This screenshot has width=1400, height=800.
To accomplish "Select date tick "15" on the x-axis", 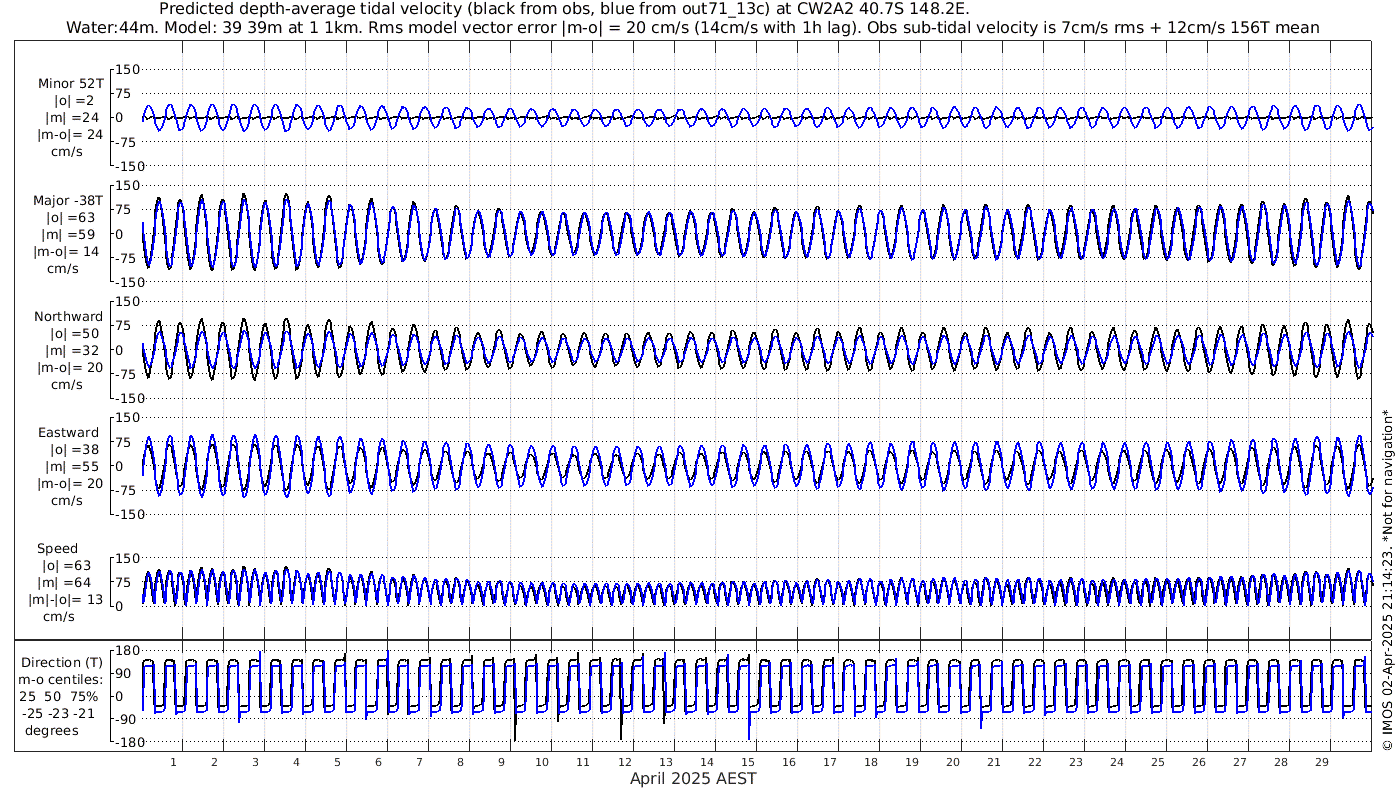I will tap(747, 762).
